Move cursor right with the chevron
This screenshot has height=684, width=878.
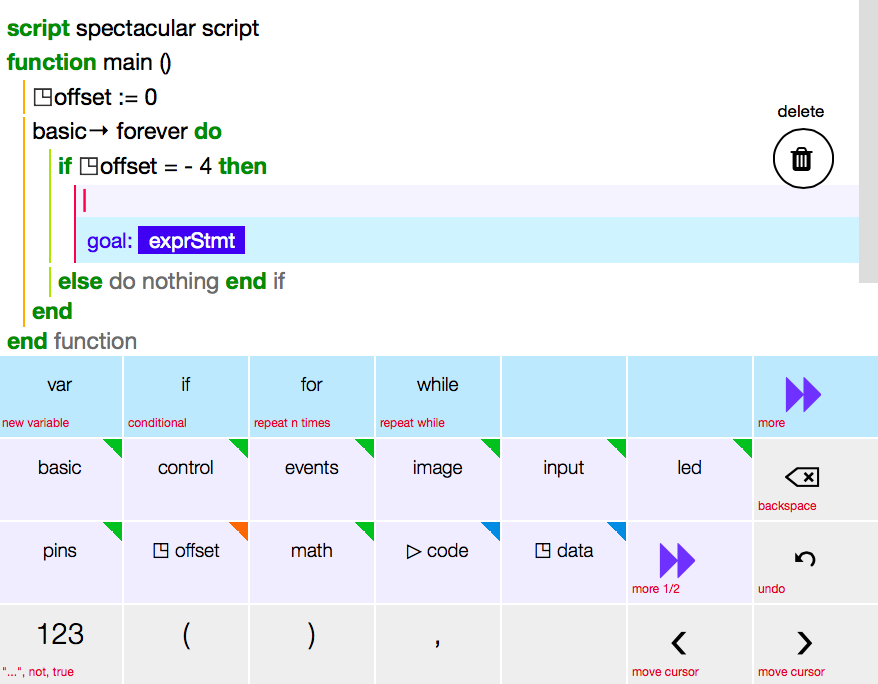(804, 643)
